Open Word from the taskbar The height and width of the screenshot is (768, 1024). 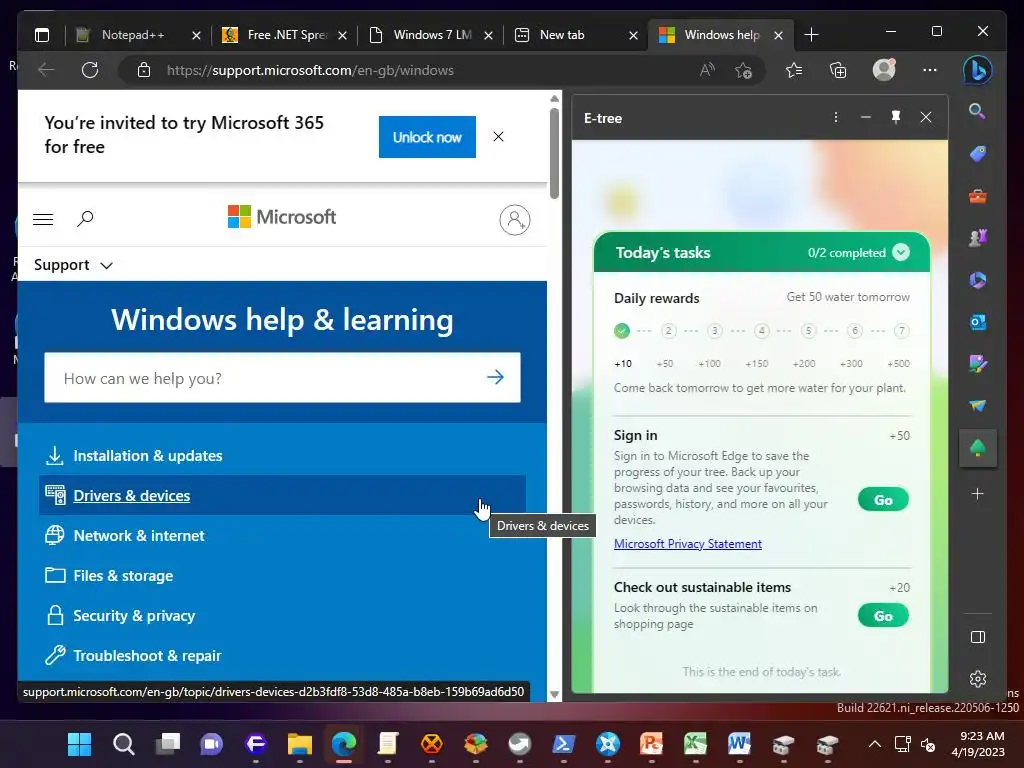click(x=739, y=744)
